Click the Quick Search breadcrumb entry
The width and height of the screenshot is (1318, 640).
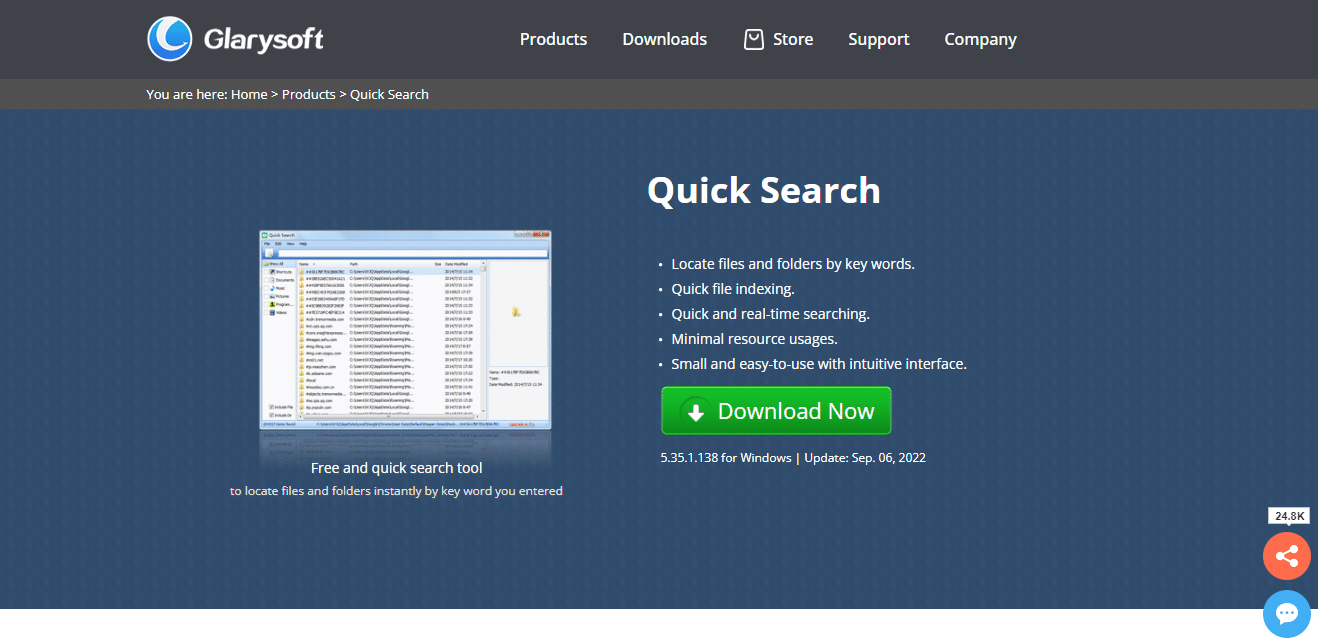coord(389,94)
